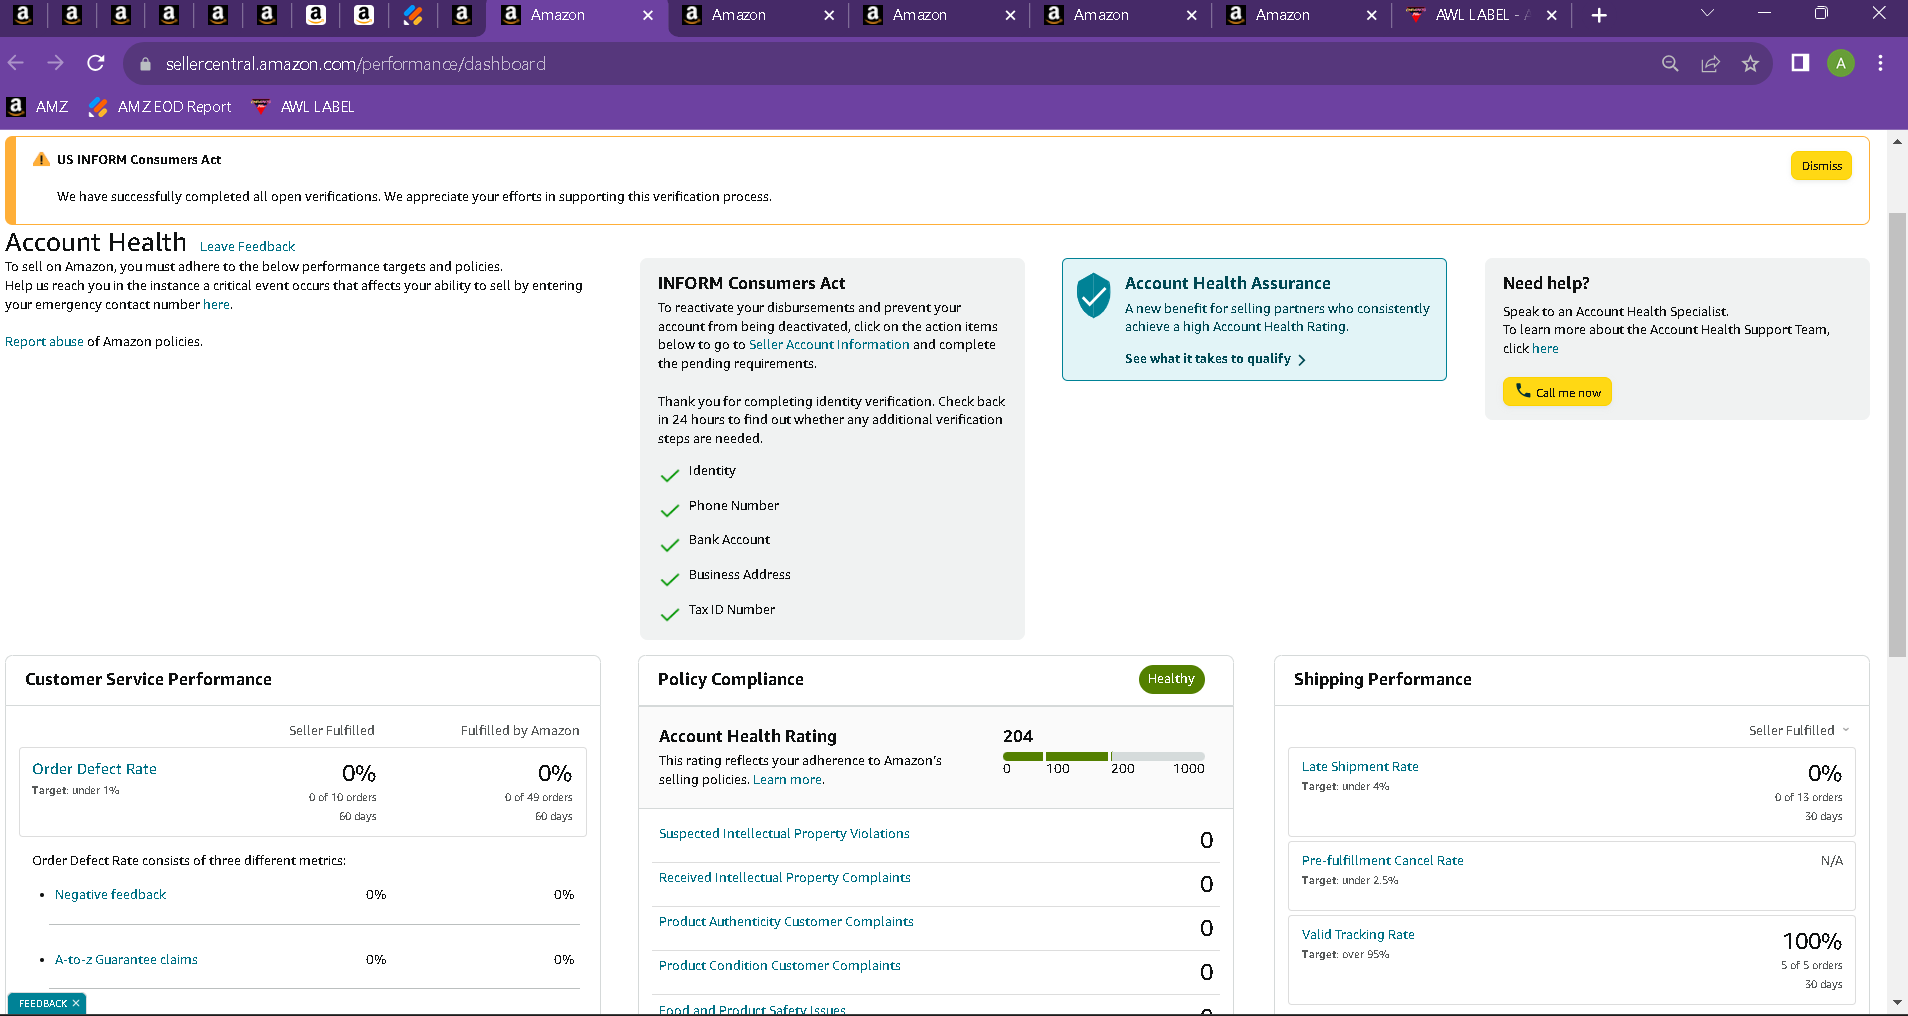Click the browser forward arrow
Viewport: 1908px width, 1016px height.
[x=55, y=63]
